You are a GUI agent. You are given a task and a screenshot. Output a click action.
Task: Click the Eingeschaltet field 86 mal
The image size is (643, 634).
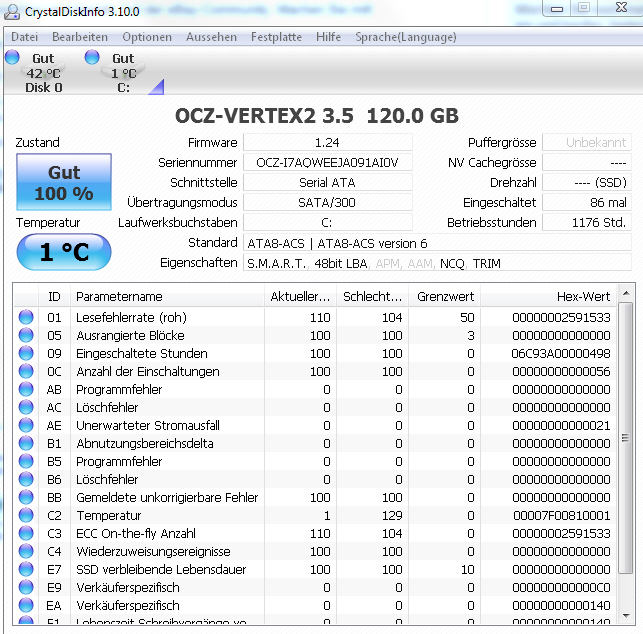(587, 202)
